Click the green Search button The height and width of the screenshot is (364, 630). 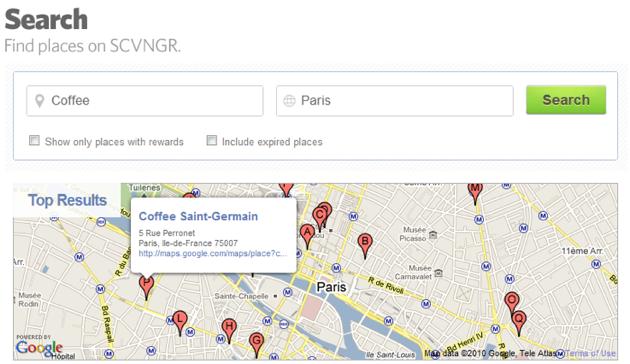point(566,100)
